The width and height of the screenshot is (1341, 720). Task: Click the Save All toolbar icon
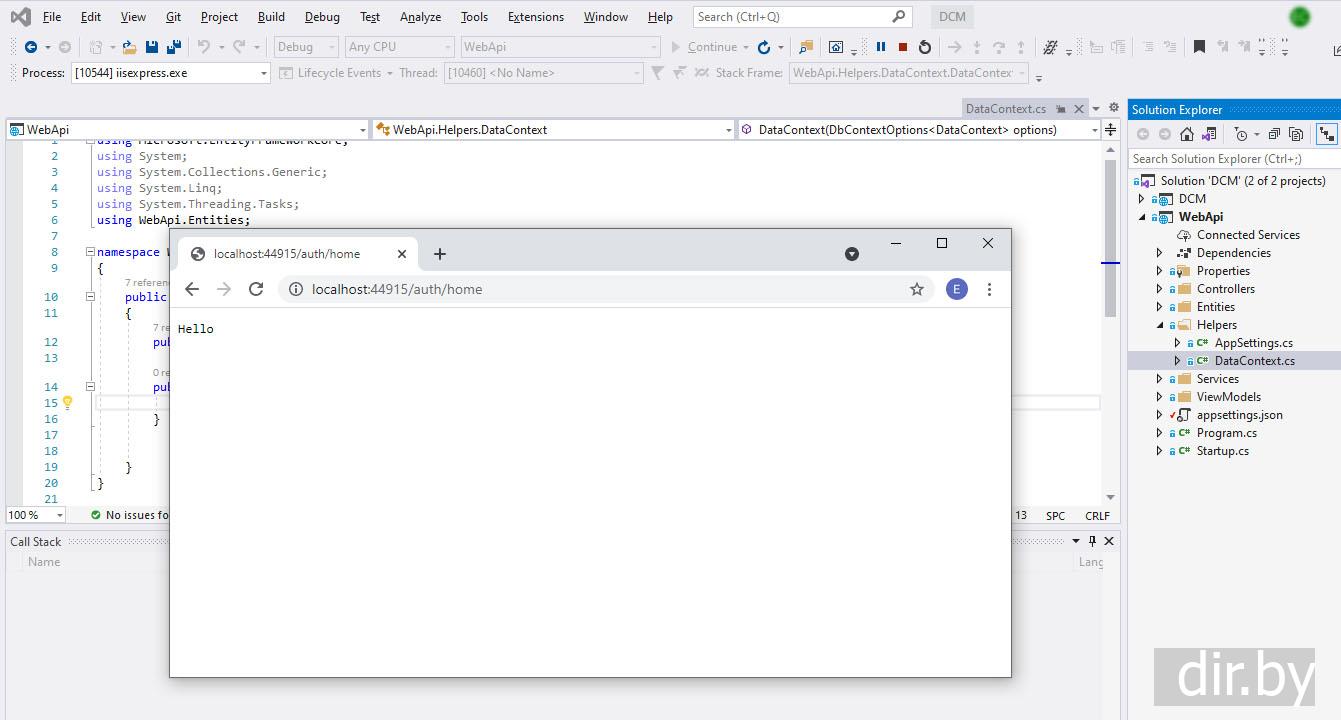click(174, 47)
